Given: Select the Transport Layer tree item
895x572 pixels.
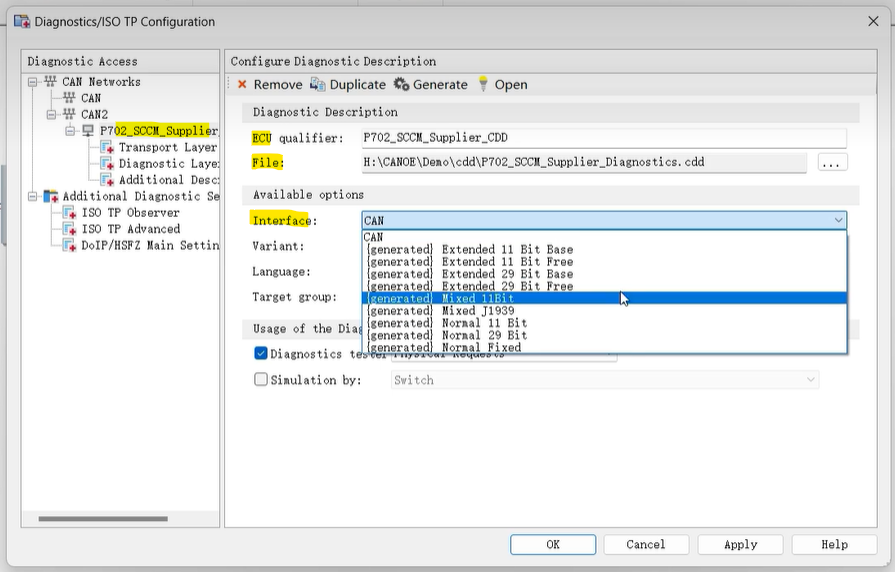Looking at the screenshot, I should click(167, 147).
